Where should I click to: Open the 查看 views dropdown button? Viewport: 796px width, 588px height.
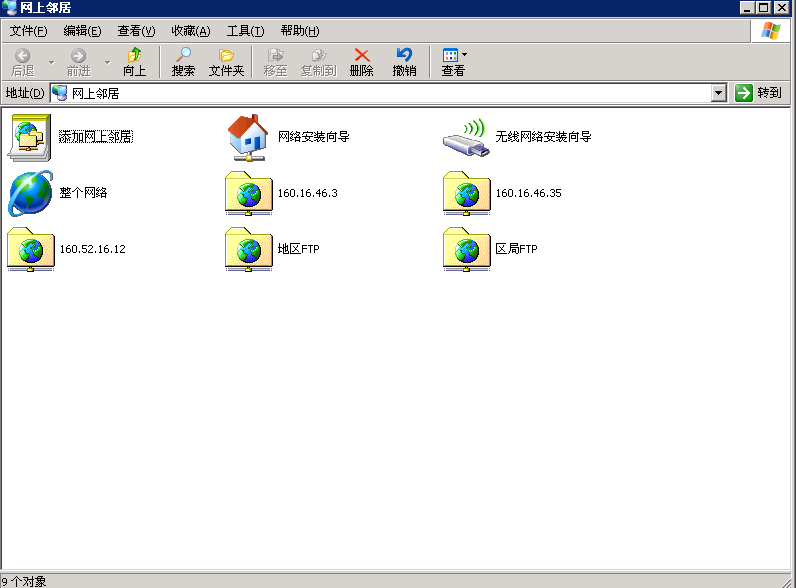[453, 62]
